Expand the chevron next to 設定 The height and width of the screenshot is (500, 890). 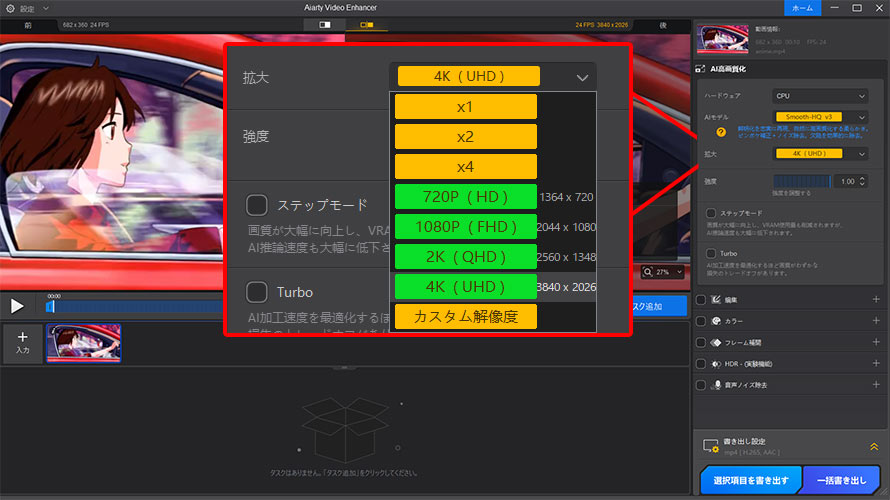46,9
